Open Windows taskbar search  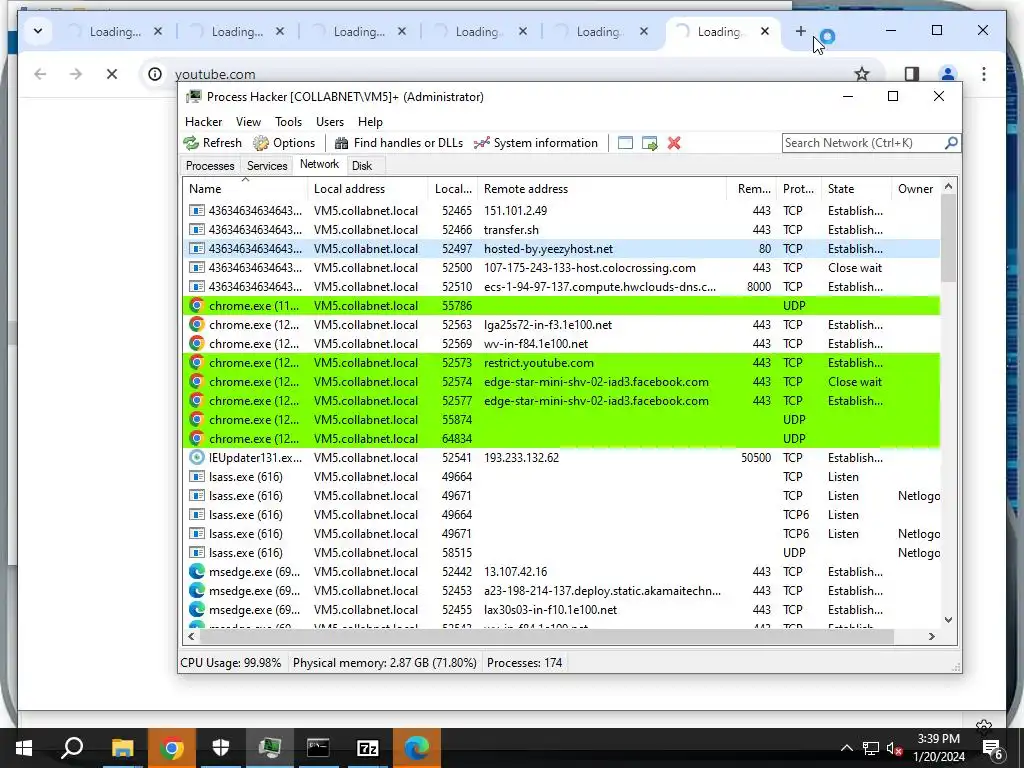[x=72, y=748]
